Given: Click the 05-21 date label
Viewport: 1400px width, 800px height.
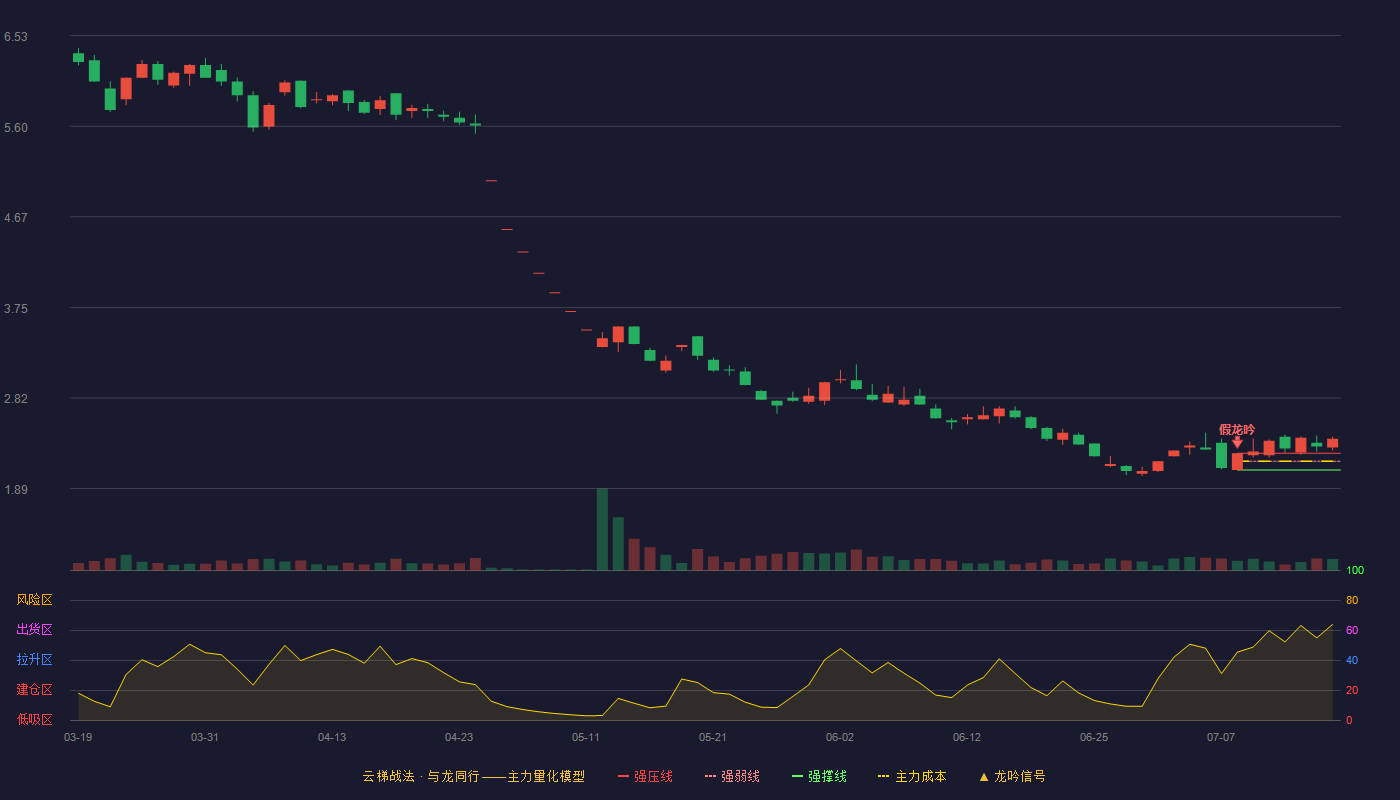Looking at the screenshot, I should point(713,737).
